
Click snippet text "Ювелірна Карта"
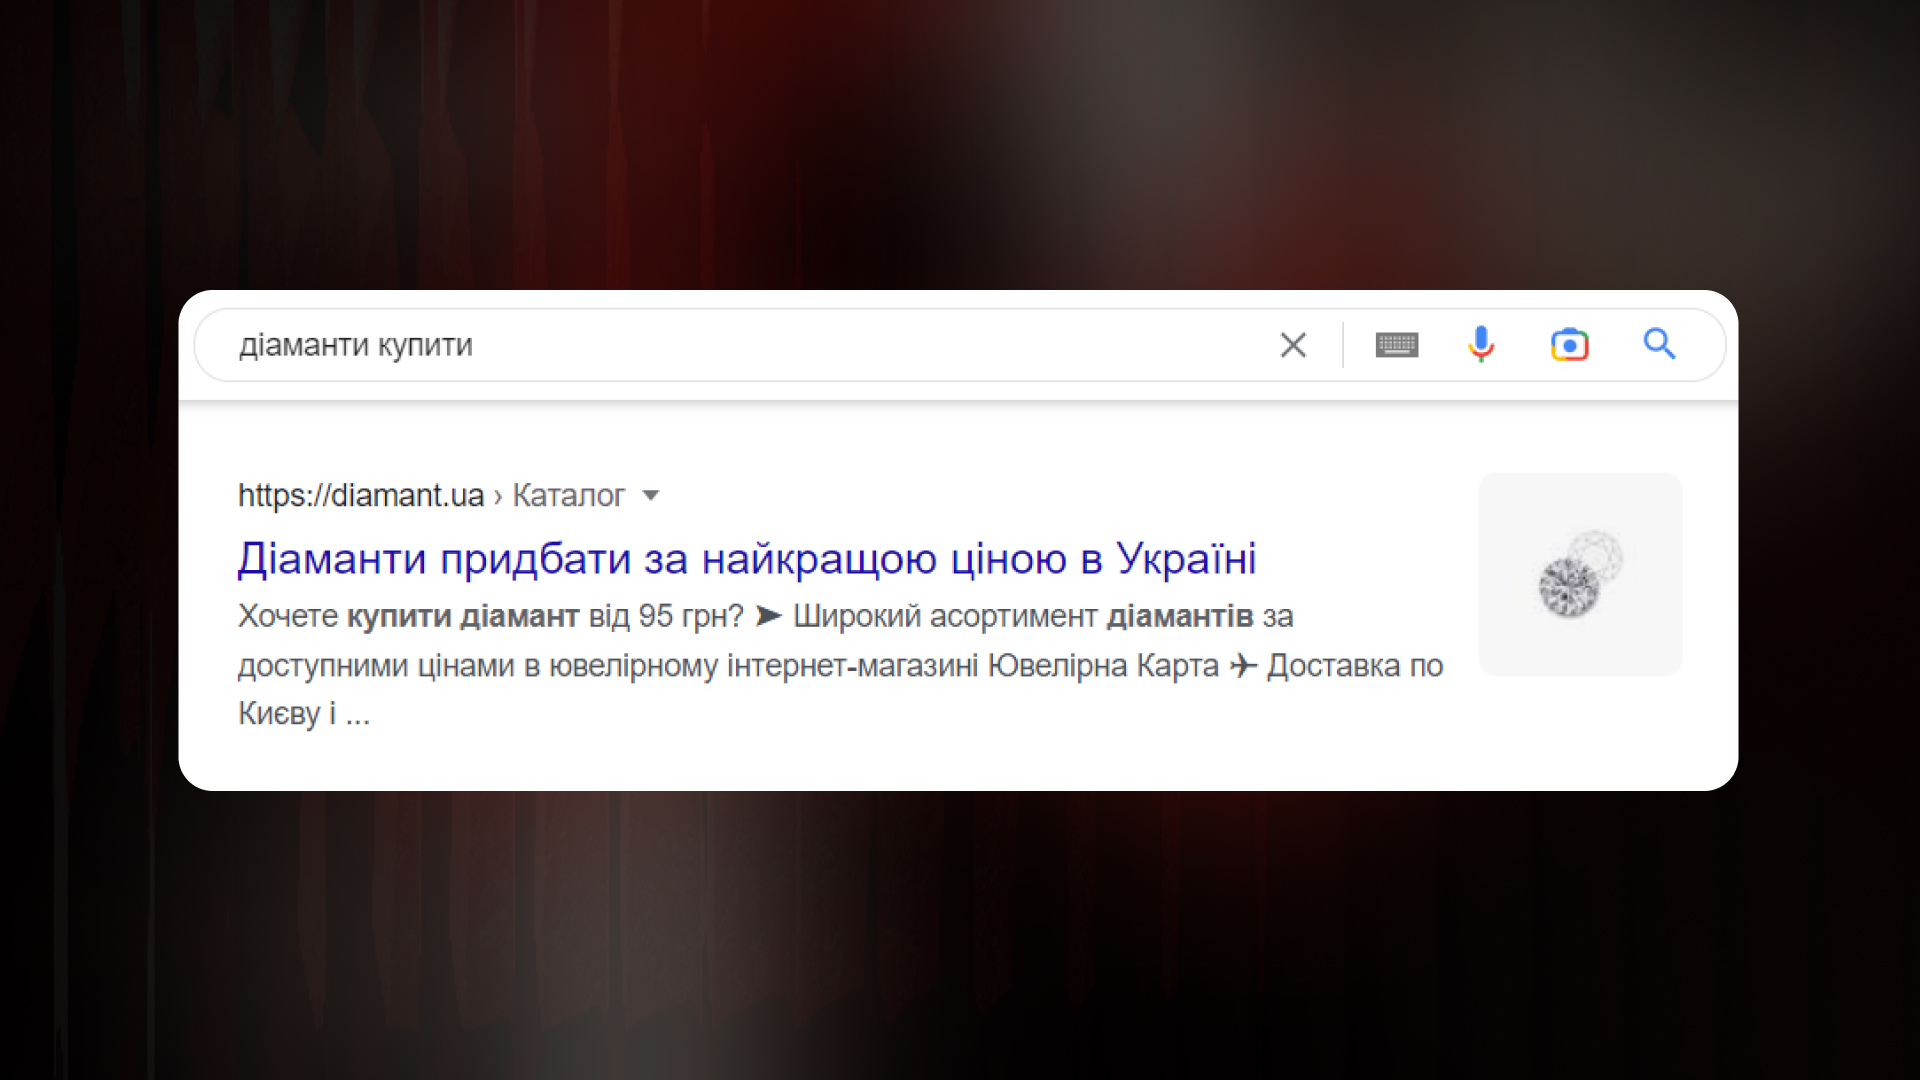coord(1103,666)
